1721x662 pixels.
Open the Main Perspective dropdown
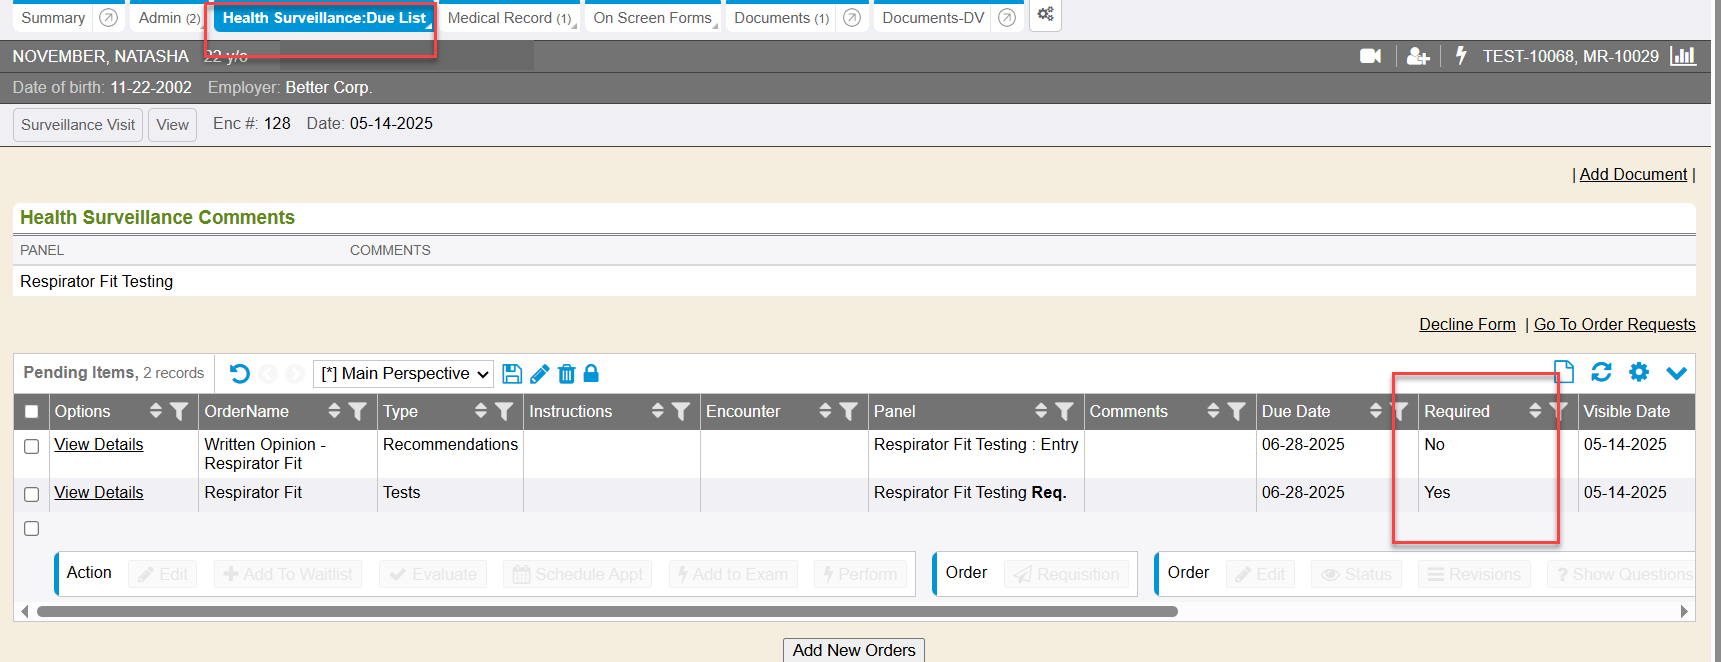coord(404,373)
